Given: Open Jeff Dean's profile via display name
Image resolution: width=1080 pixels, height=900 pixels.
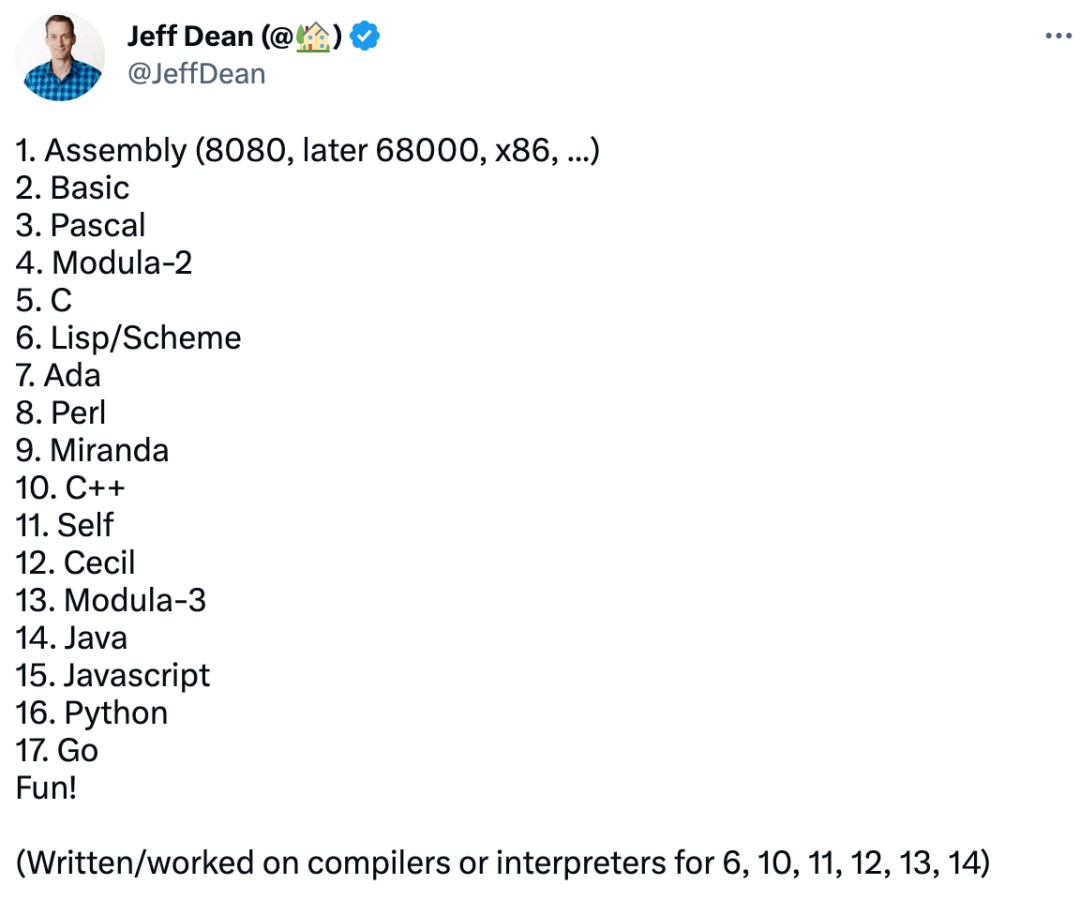Looking at the screenshot, I should pyautogui.click(x=190, y=36).
